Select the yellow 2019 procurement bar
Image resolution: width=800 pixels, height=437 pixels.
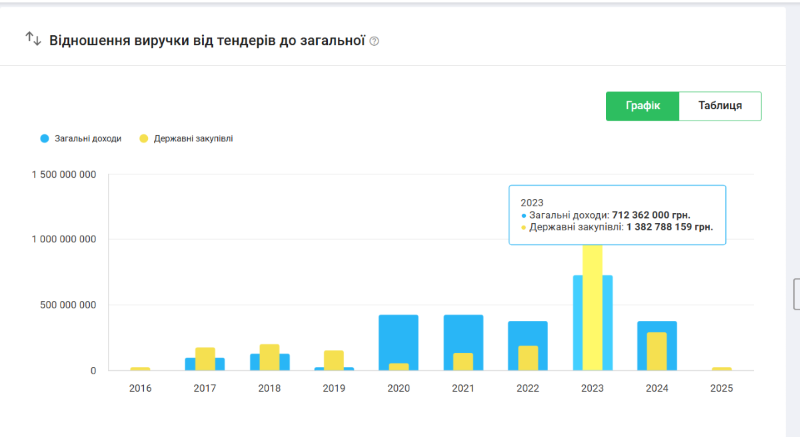point(334,361)
